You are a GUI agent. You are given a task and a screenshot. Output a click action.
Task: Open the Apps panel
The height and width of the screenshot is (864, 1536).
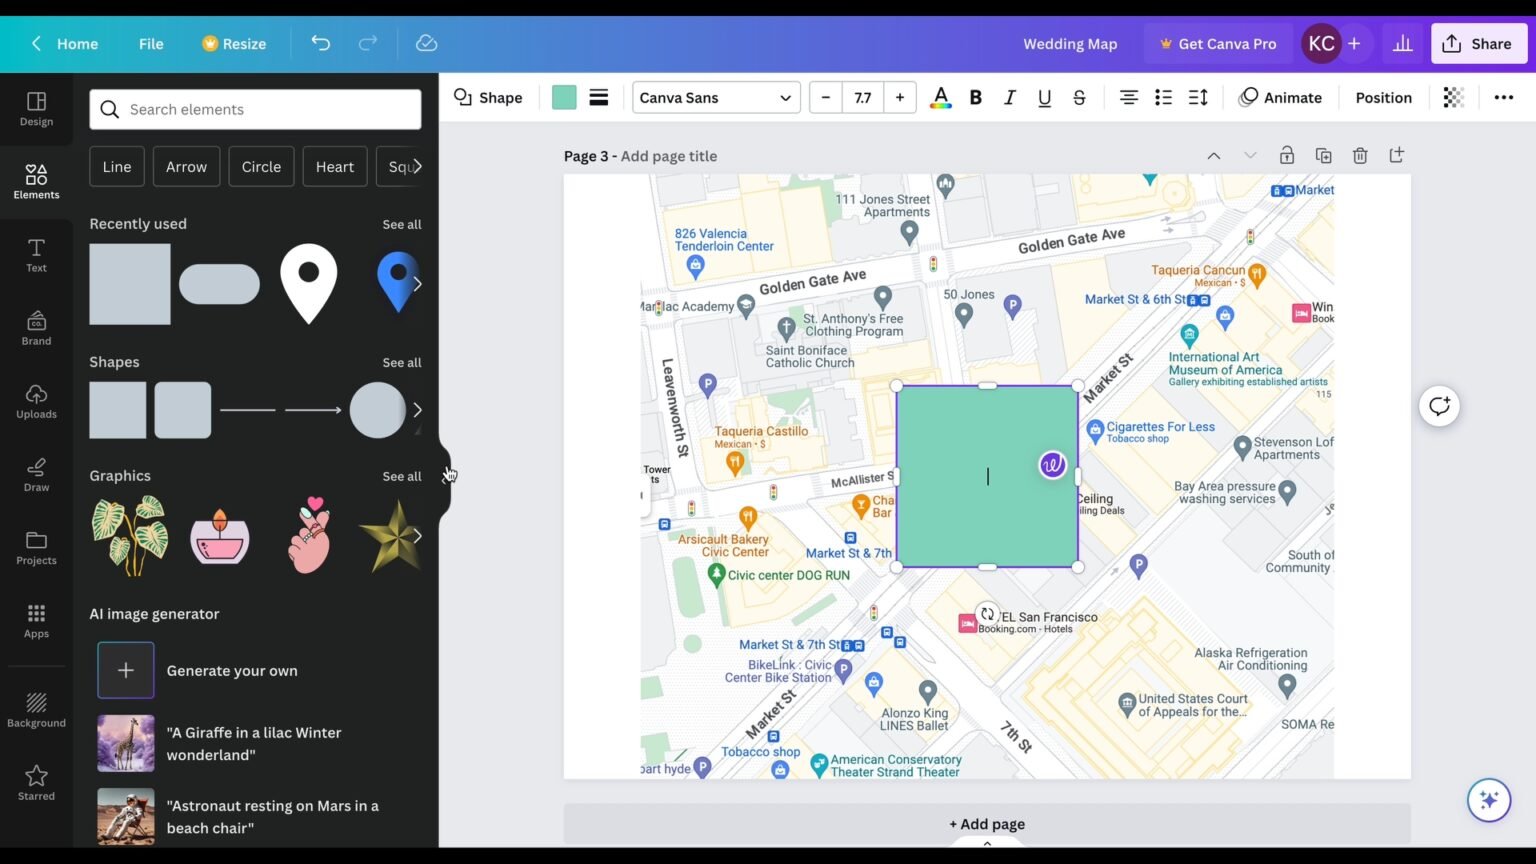pyautogui.click(x=36, y=620)
